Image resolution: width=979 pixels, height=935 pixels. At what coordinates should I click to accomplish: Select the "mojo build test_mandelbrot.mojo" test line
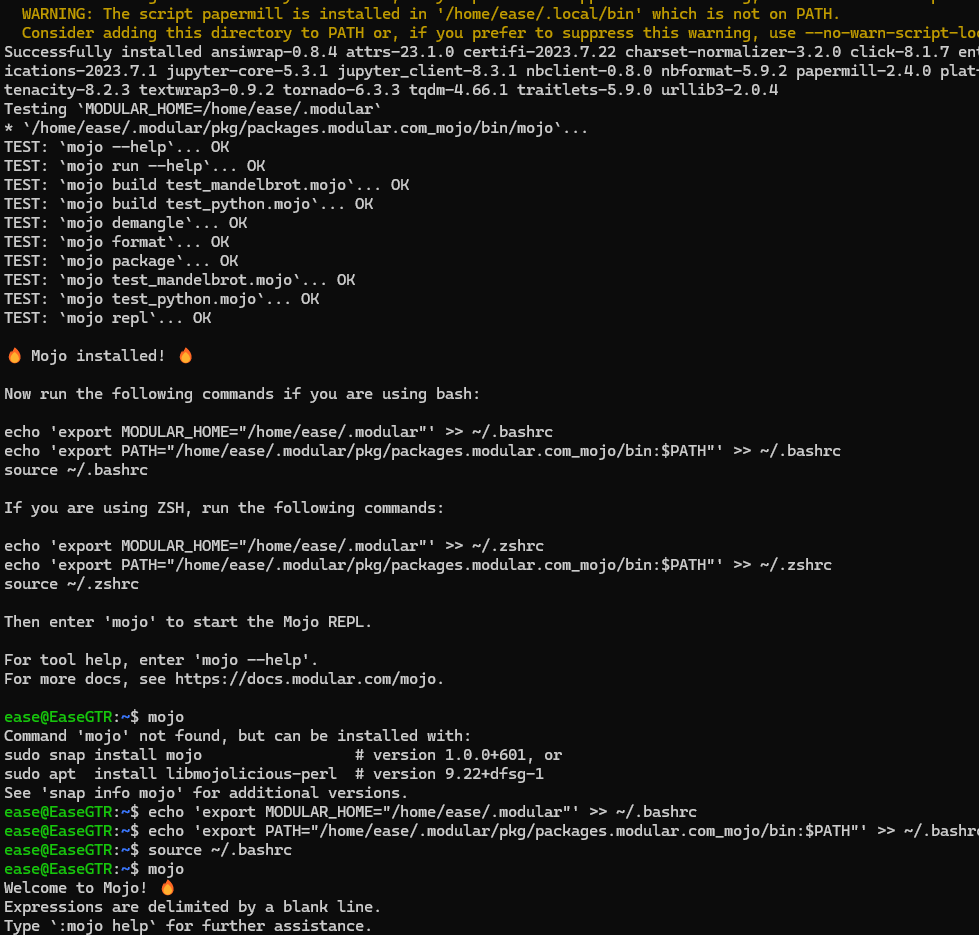[x=206, y=185]
